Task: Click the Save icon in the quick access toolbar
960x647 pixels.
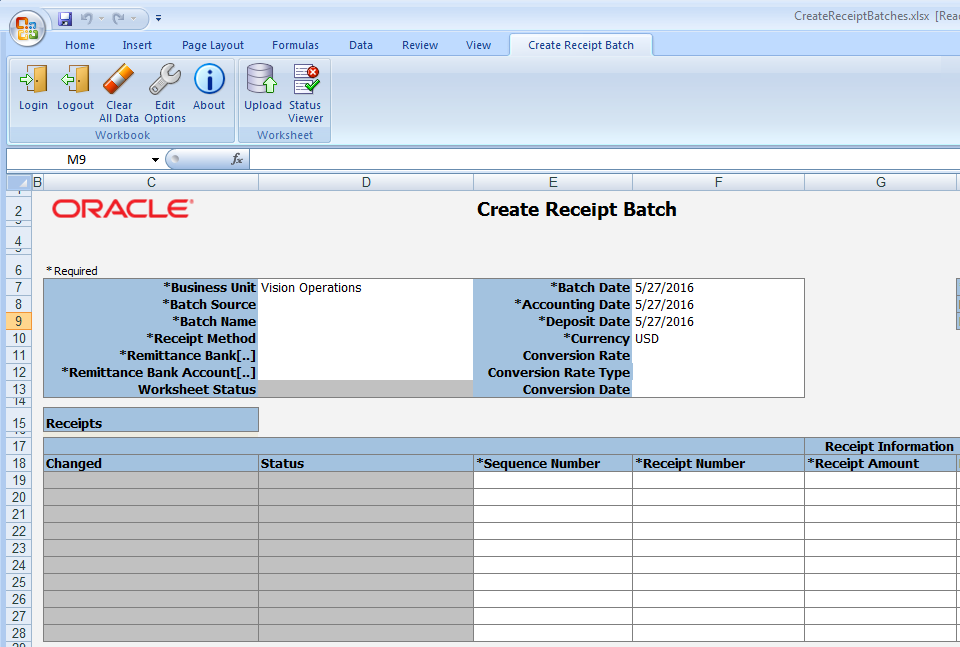Action: (65, 18)
